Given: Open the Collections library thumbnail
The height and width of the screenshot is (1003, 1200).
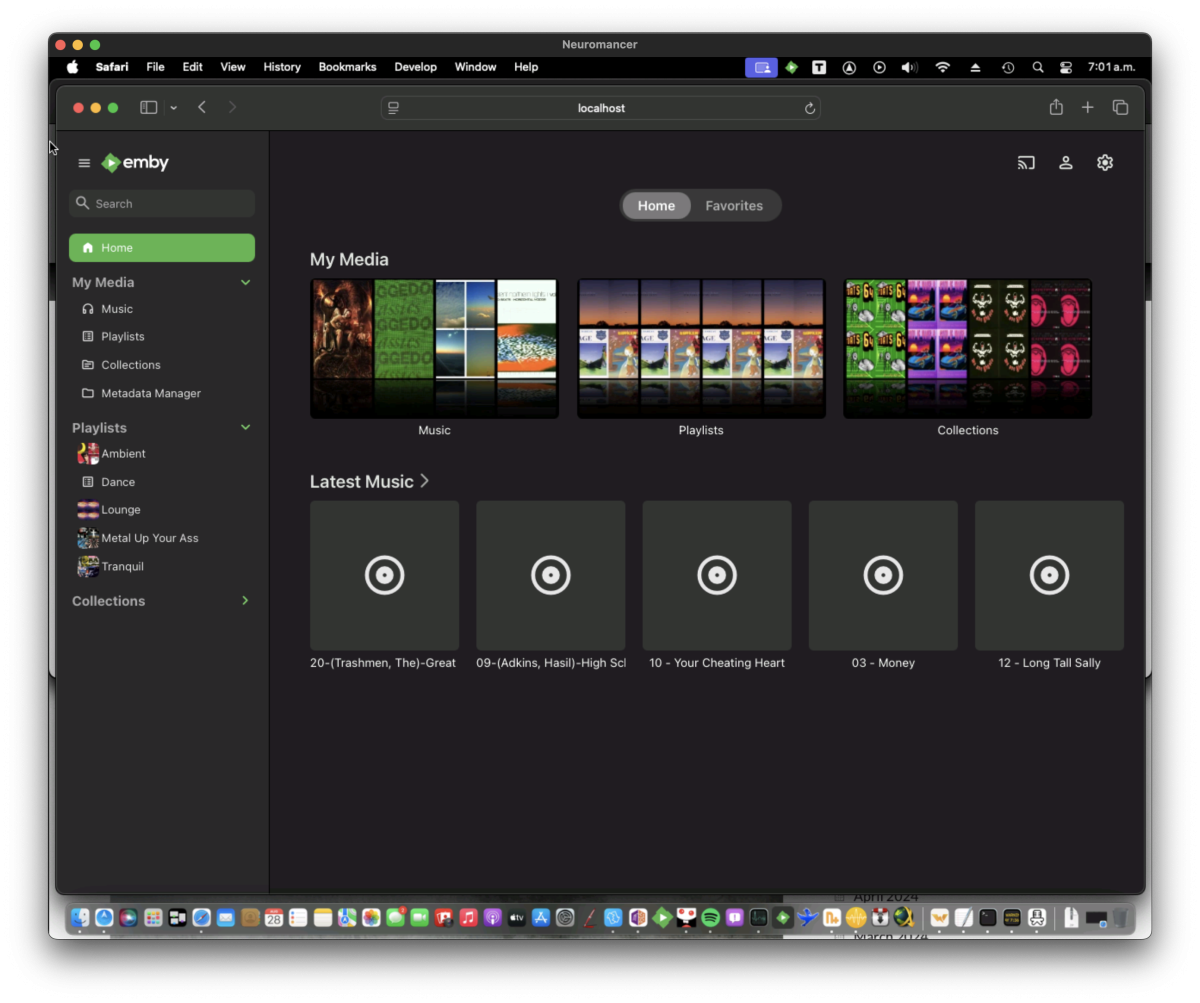Looking at the screenshot, I should (967, 348).
